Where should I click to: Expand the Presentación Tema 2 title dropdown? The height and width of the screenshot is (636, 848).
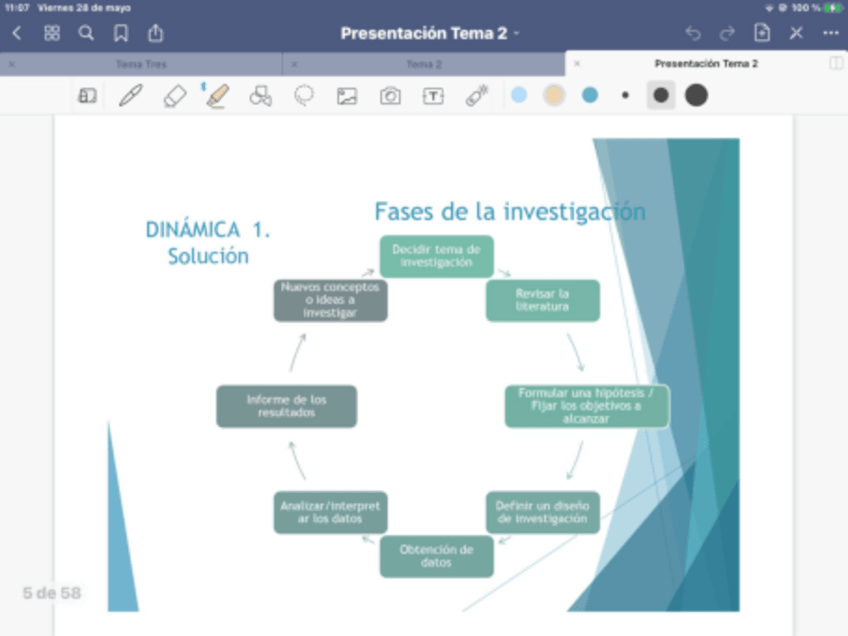[x=516, y=34]
